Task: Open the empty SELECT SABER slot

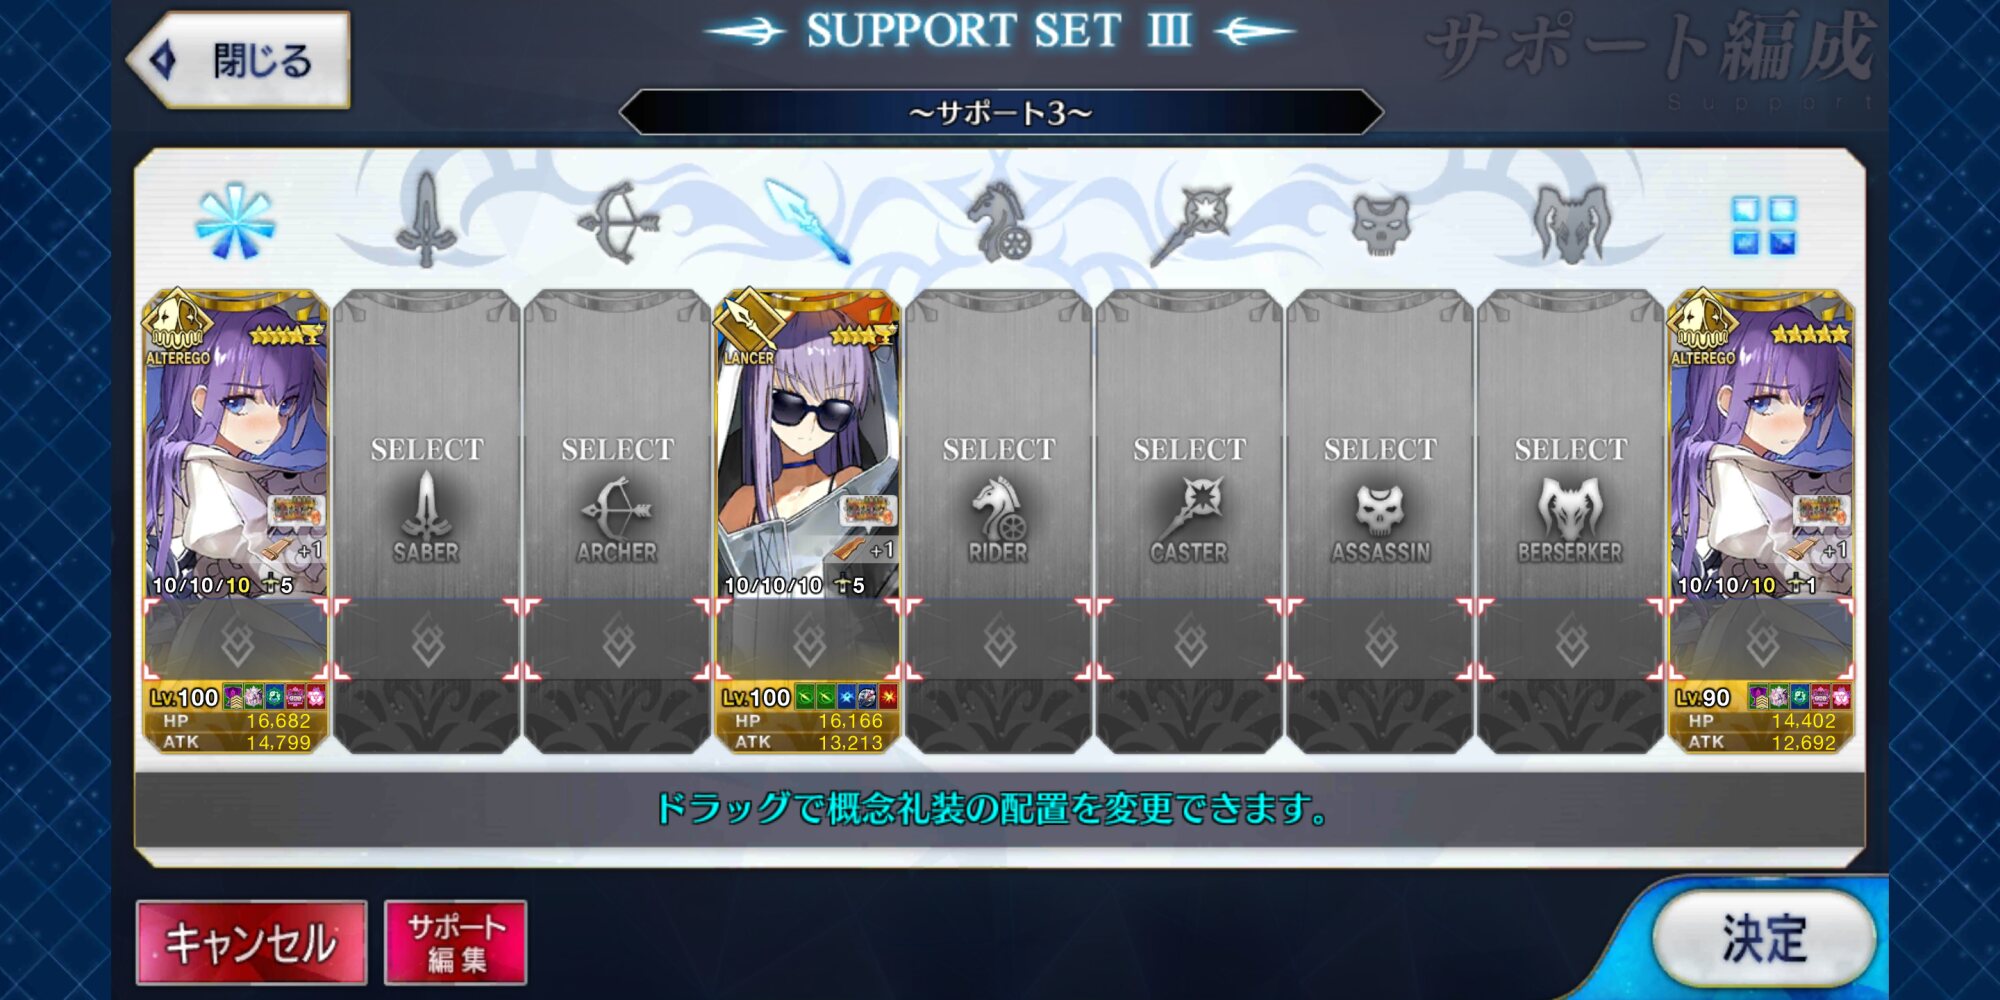Action: [427, 520]
